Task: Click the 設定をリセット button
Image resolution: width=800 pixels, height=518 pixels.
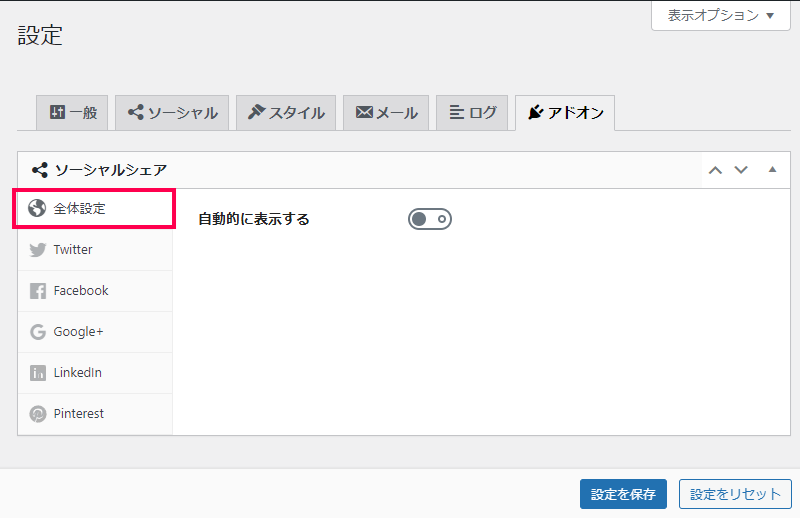Action: [x=735, y=494]
